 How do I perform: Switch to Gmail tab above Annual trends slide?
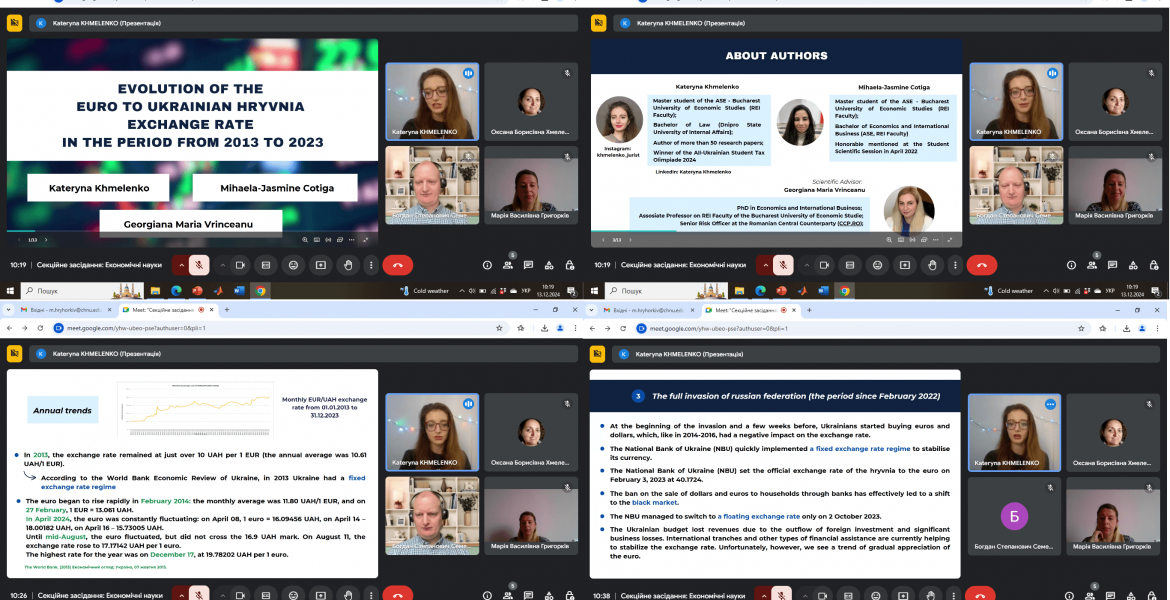[x=66, y=310]
